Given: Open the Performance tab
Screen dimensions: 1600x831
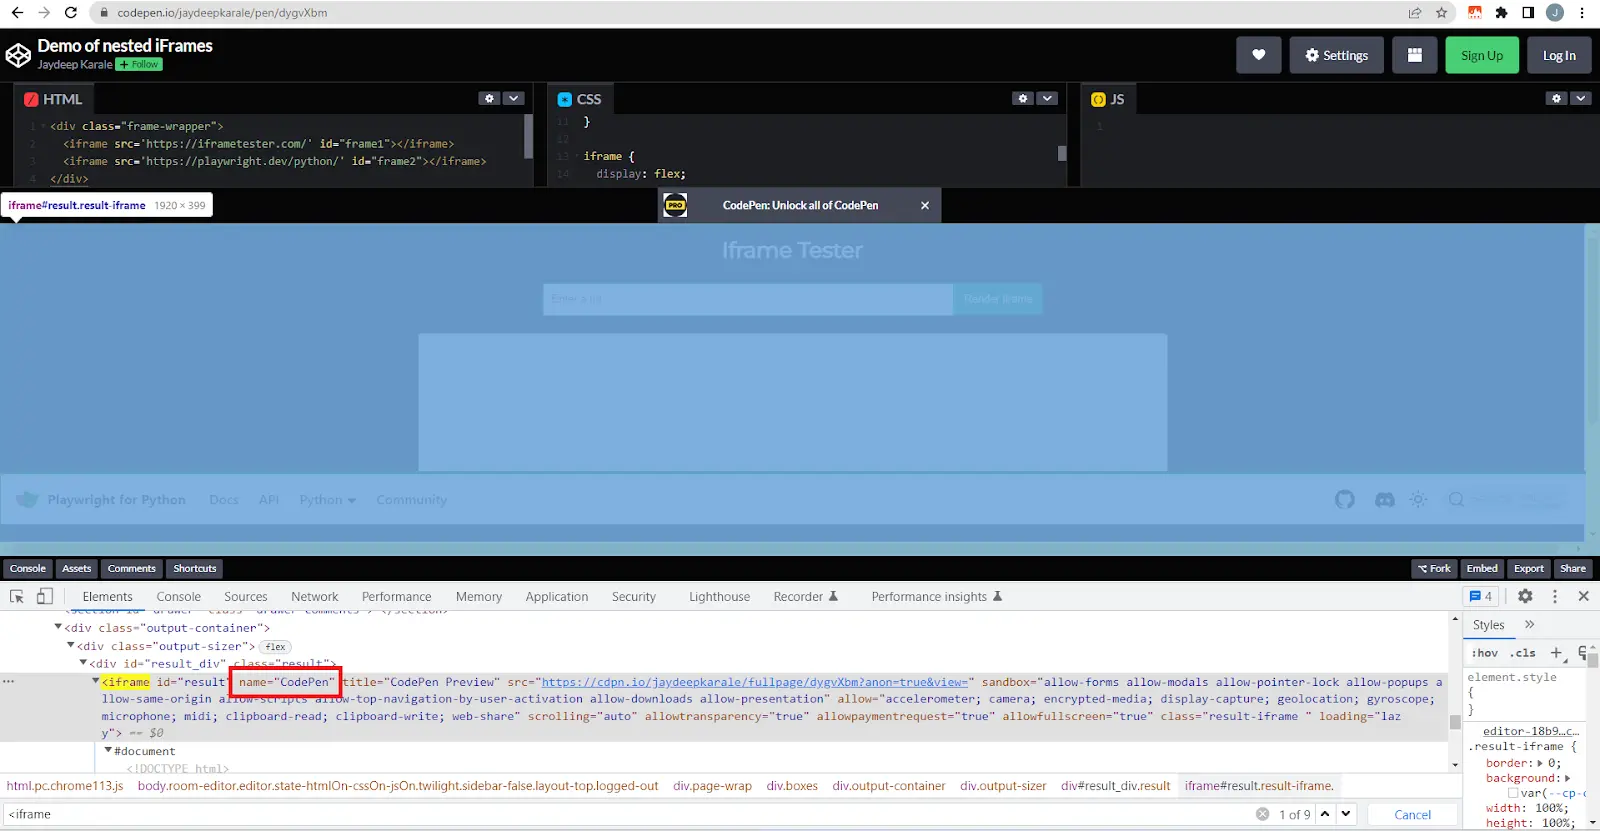Looking at the screenshot, I should (397, 596).
